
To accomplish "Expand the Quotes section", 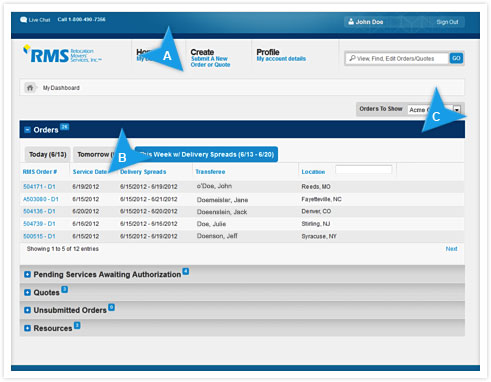I will [x=27, y=292].
